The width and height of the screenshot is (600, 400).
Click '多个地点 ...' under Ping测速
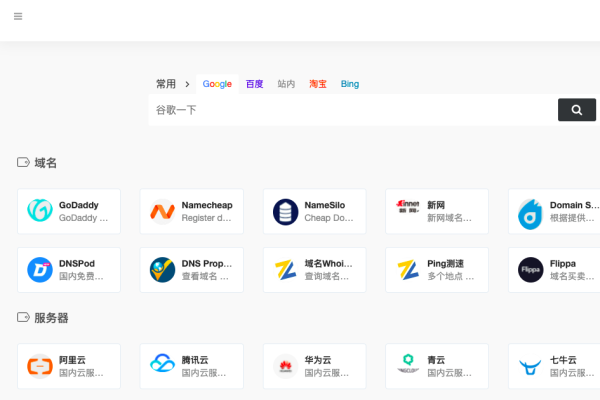pyautogui.click(x=451, y=276)
